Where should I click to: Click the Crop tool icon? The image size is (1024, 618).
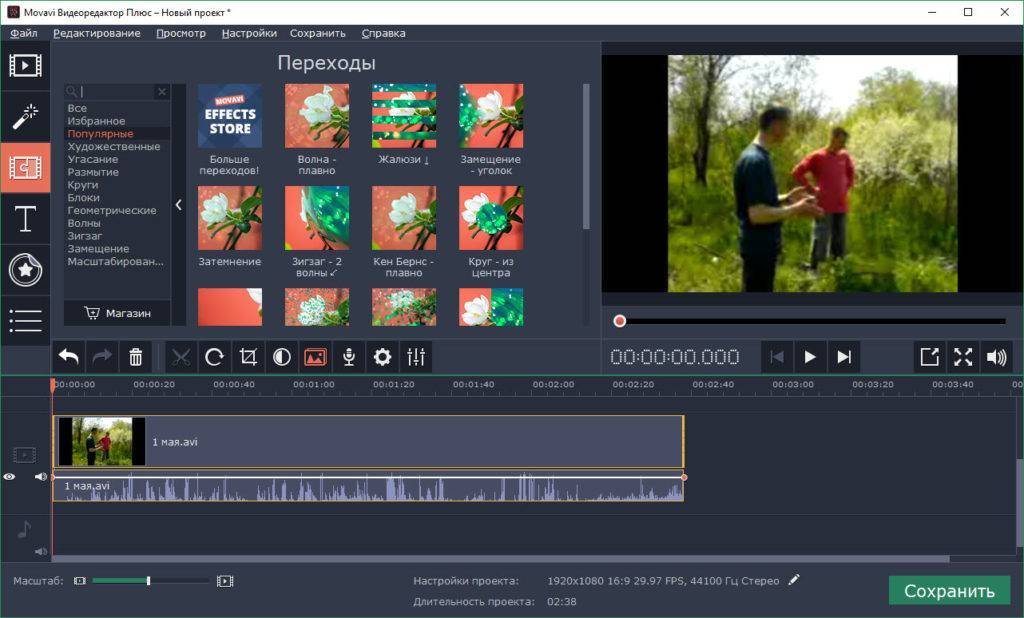point(248,357)
